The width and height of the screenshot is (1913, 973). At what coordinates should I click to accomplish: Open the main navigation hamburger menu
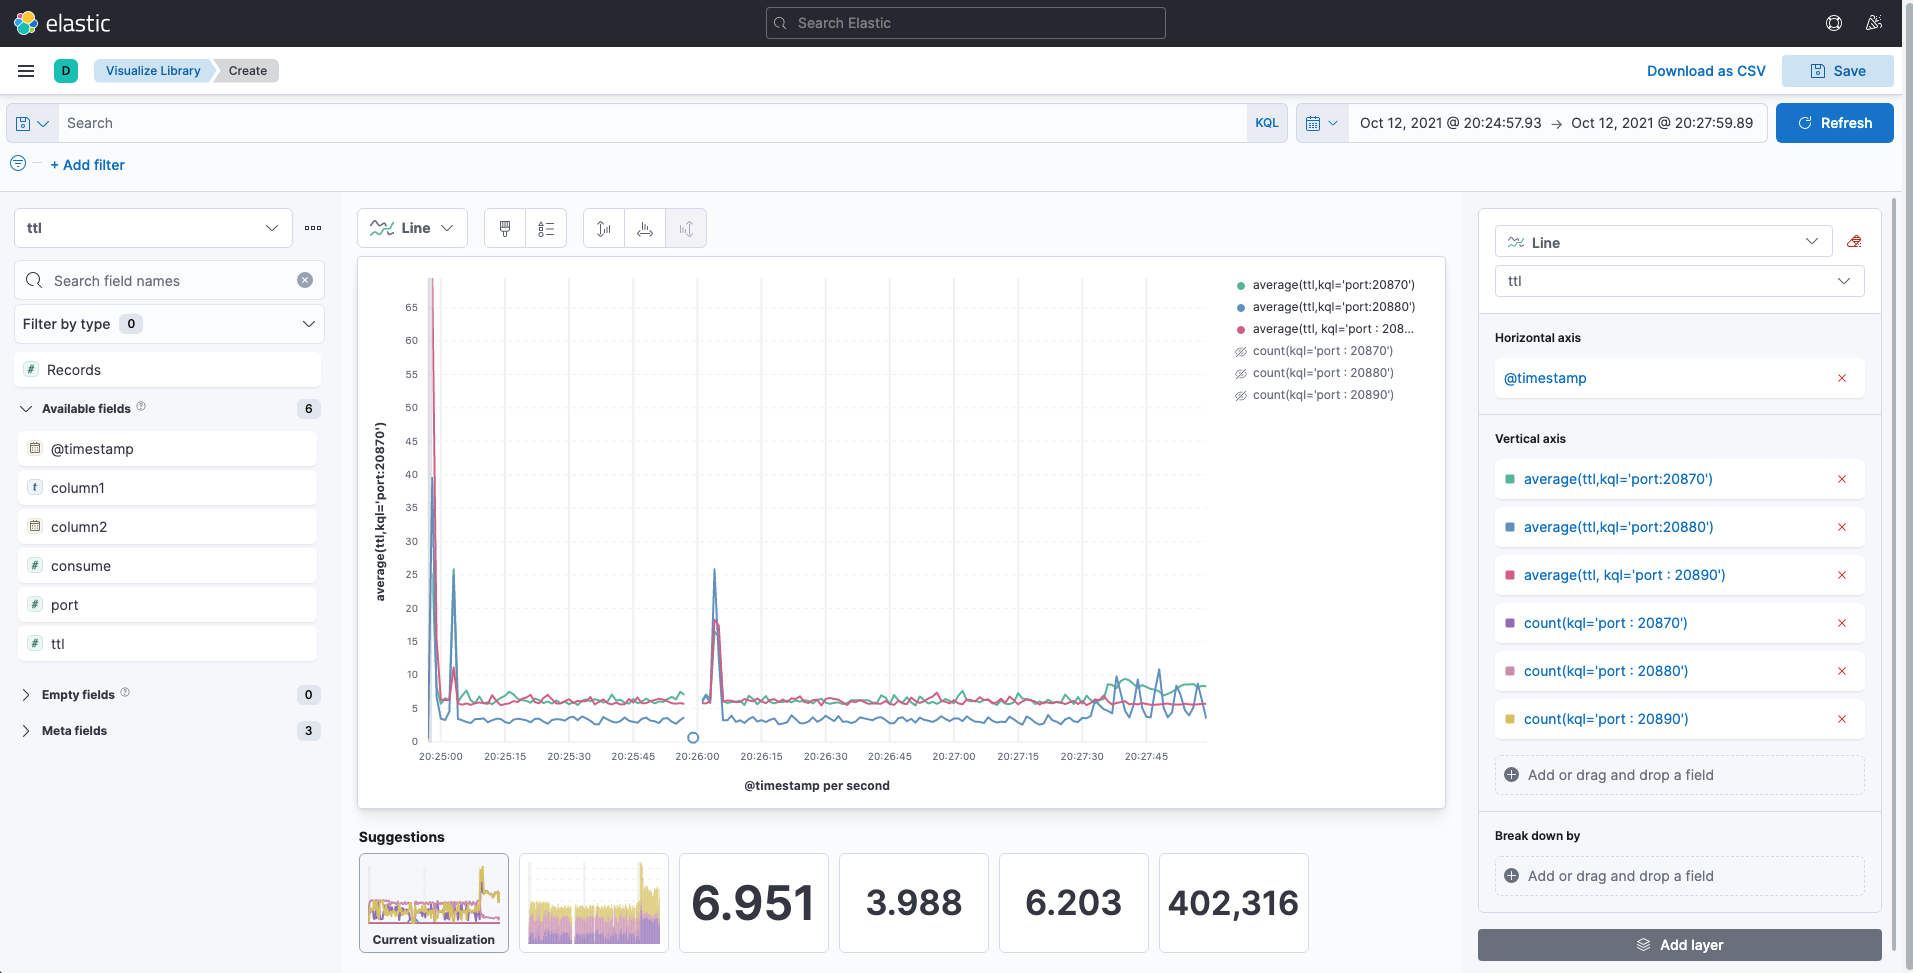point(26,71)
